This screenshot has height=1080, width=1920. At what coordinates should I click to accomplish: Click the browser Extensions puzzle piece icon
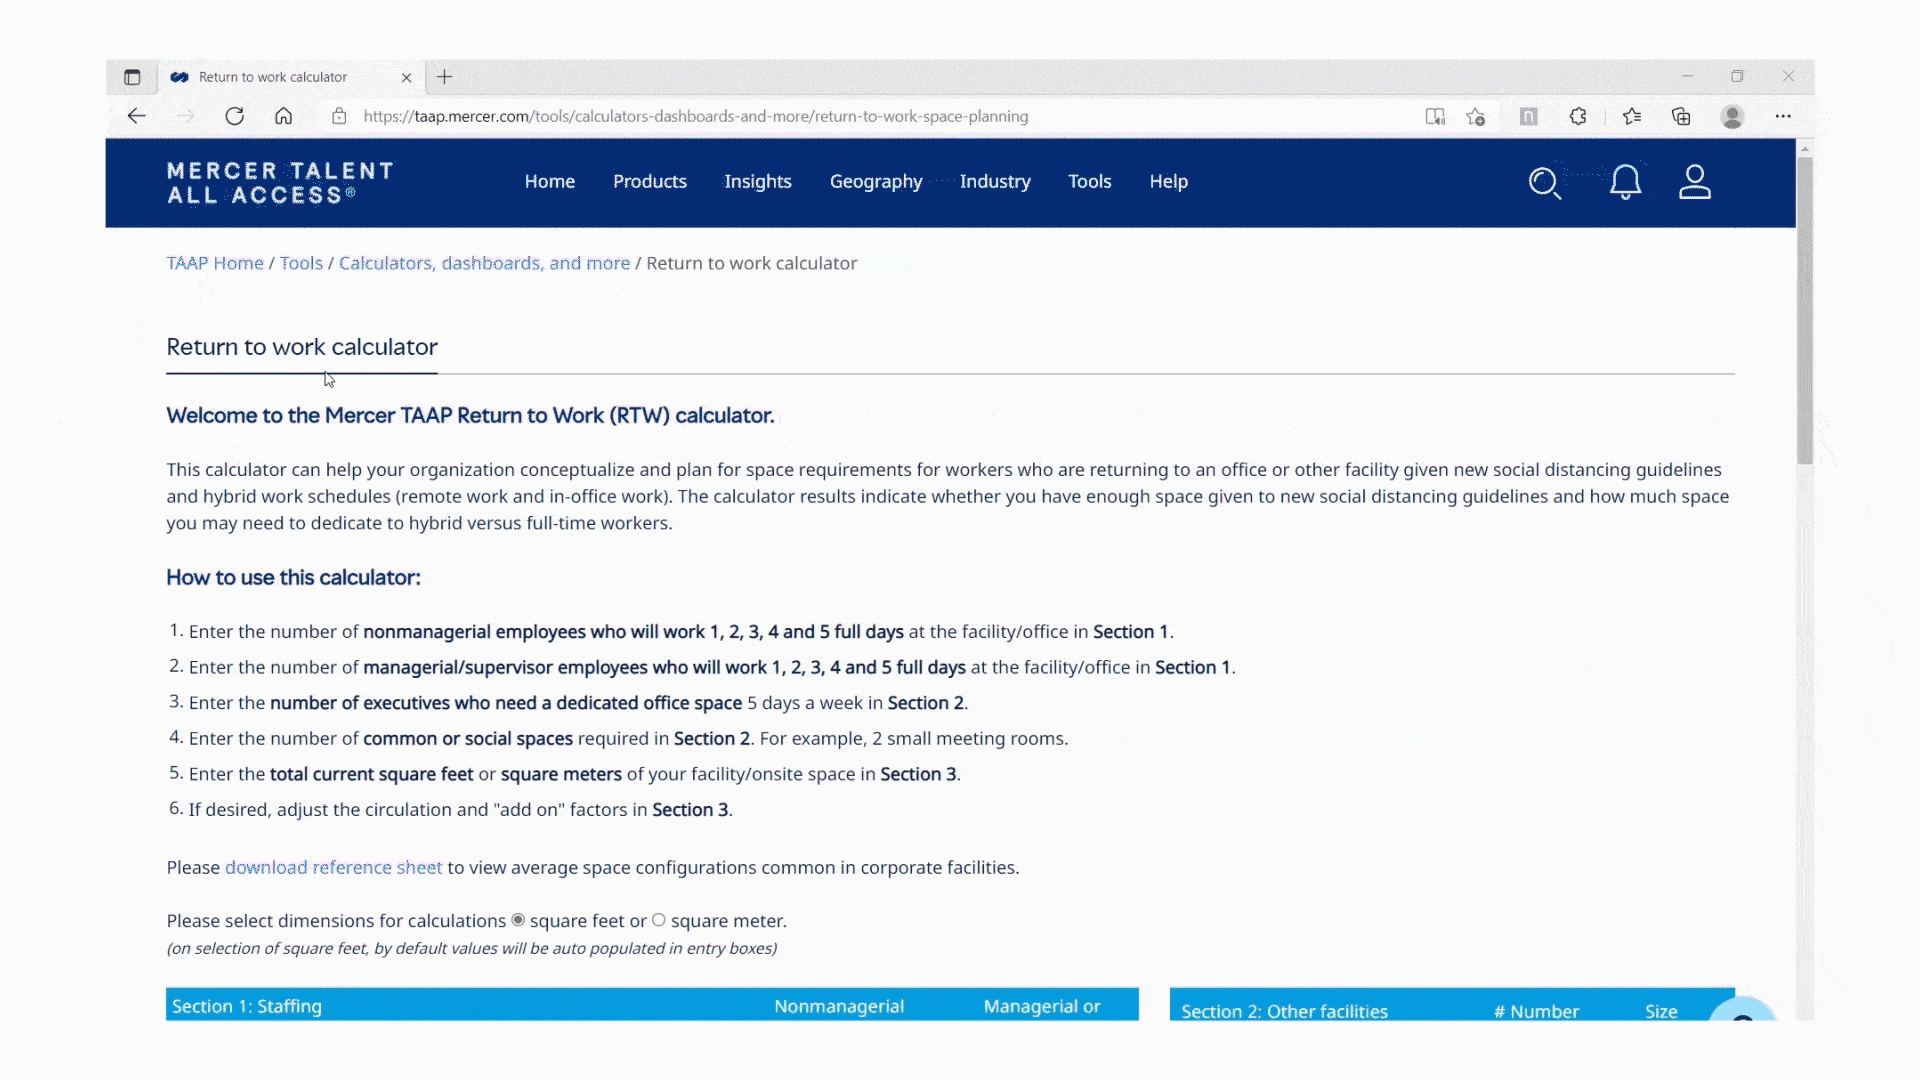pyautogui.click(x=1578, y=116)
